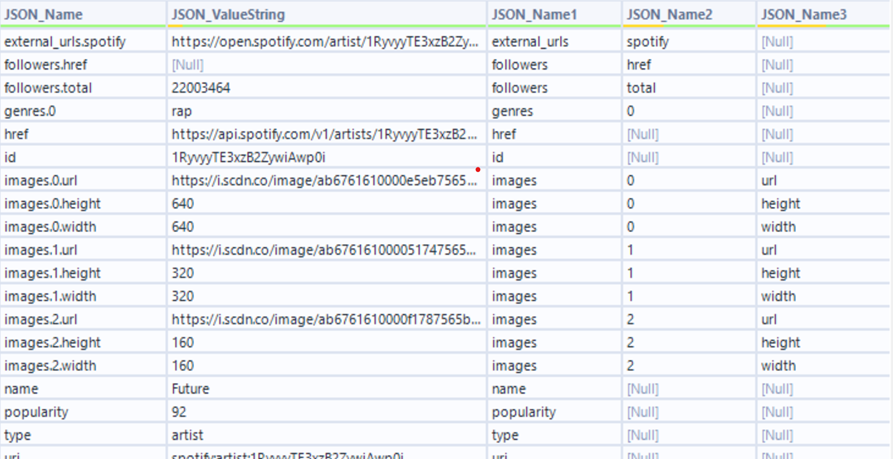Viewport: 893px width, 459px height.
Task: Select the href cell in JSON_Name2 followers row
Action: point(689,64)
